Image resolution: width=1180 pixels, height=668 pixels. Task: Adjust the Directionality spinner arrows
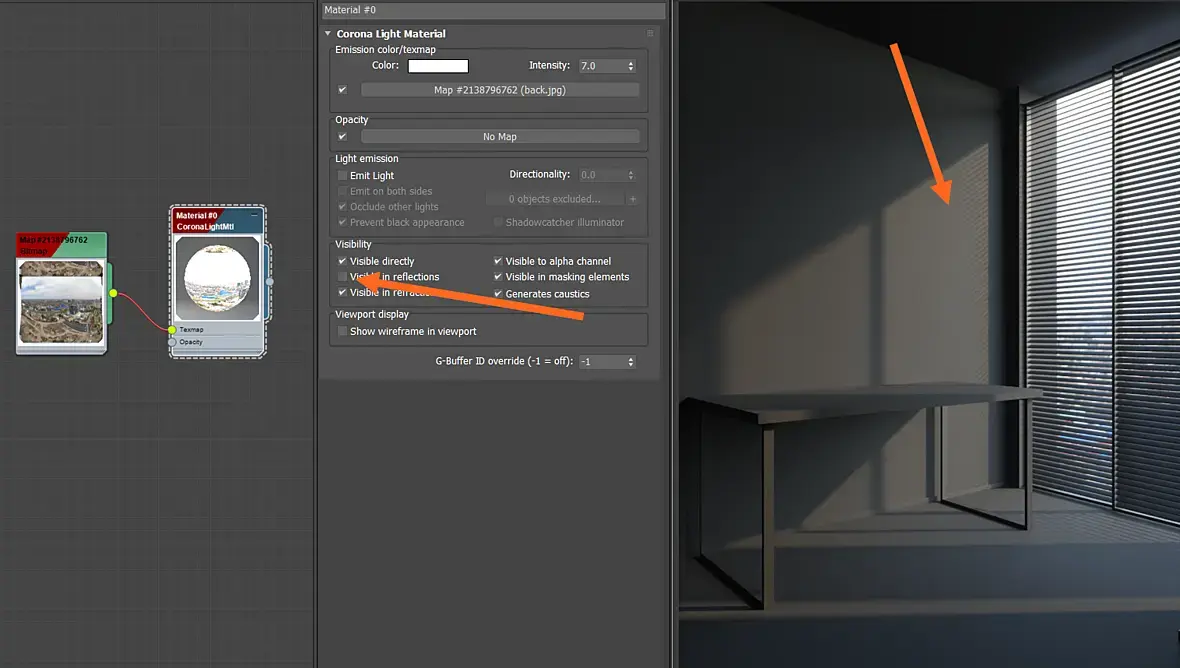point(631,175)
